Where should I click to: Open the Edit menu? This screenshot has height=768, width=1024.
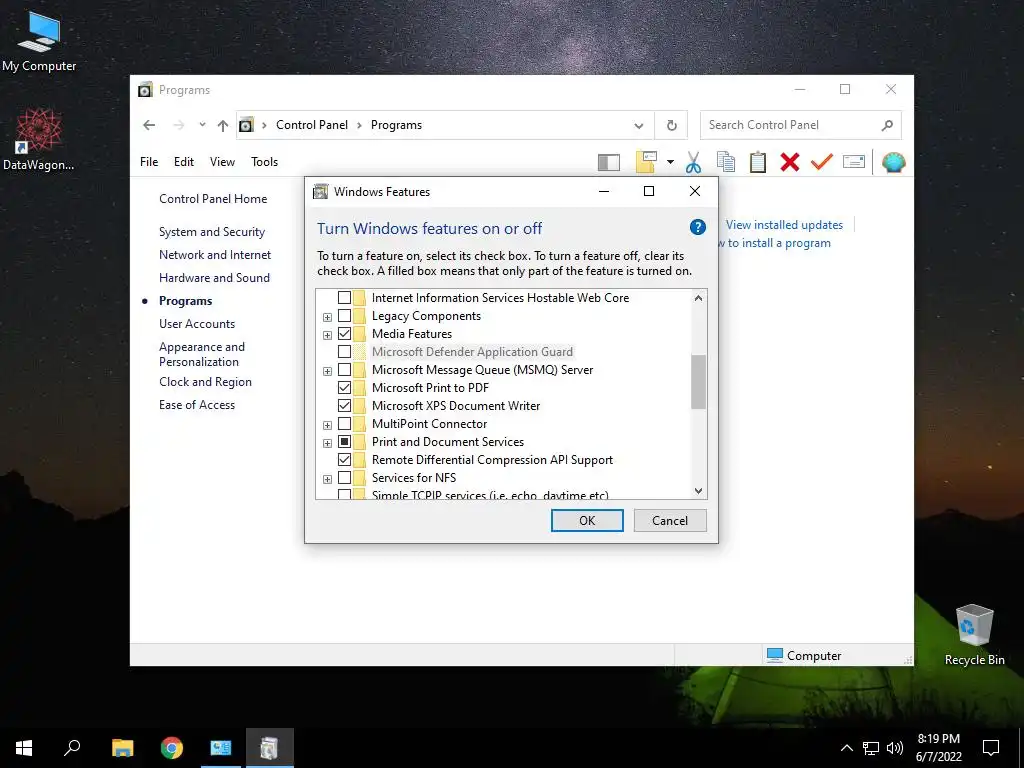(x=184, y=162)
